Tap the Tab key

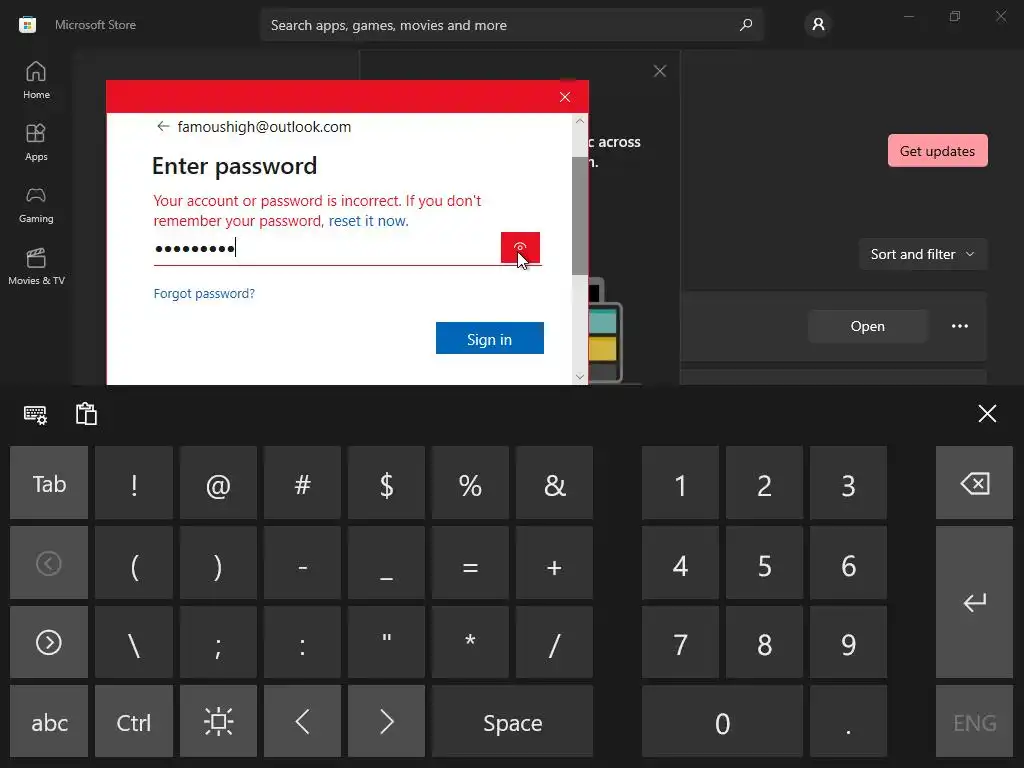(49, 483)
